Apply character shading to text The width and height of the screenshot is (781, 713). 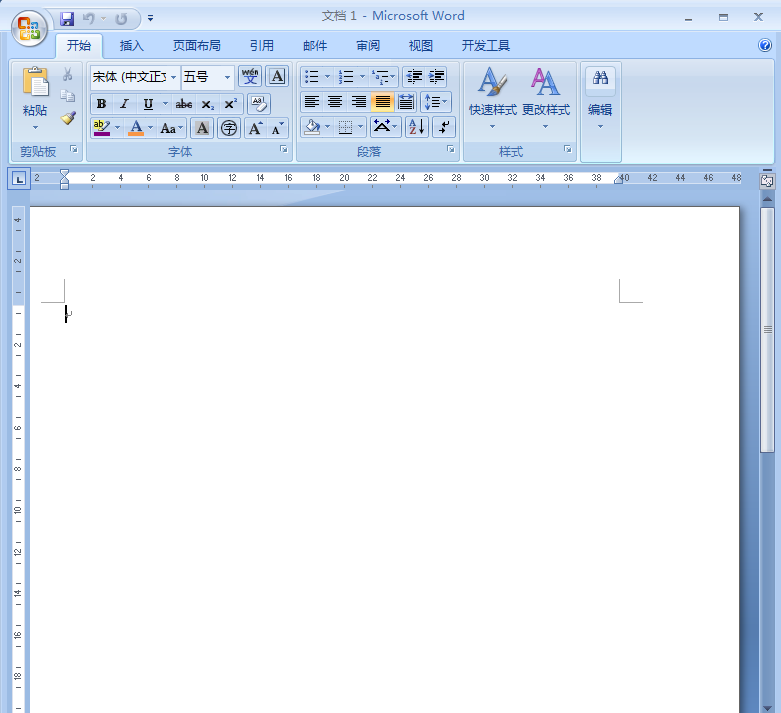(202, 129)
